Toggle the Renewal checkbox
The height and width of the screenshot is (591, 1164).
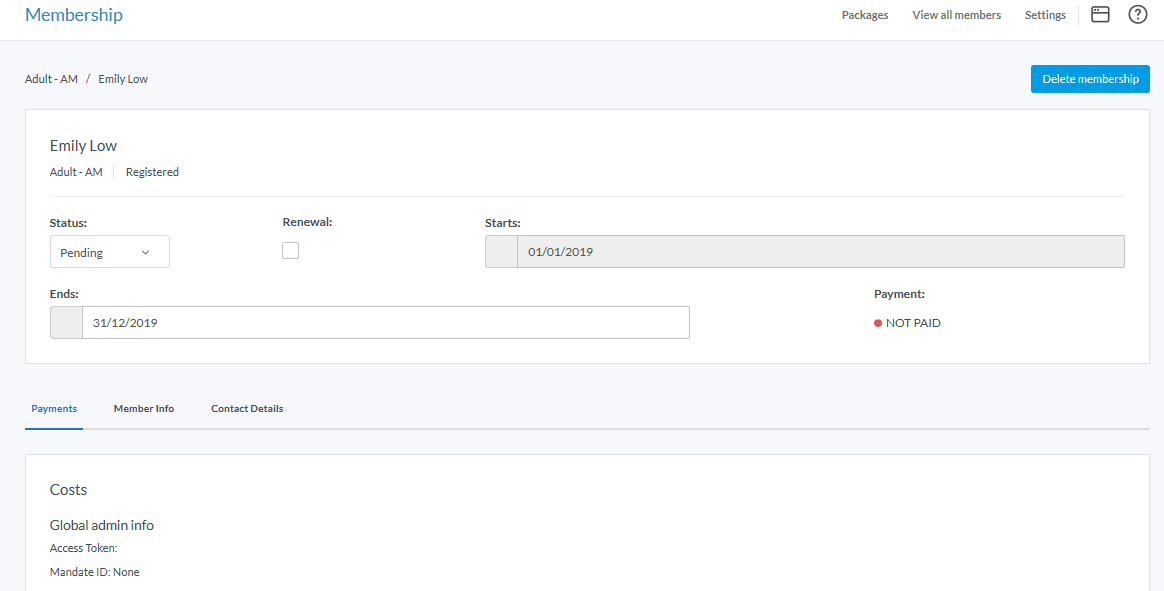pos(291,251)
